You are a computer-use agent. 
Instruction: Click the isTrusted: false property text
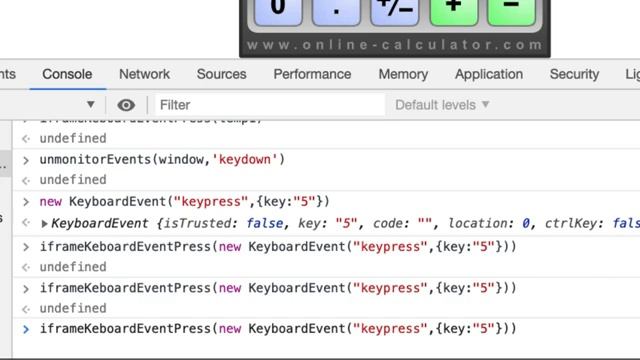(224, 224)
